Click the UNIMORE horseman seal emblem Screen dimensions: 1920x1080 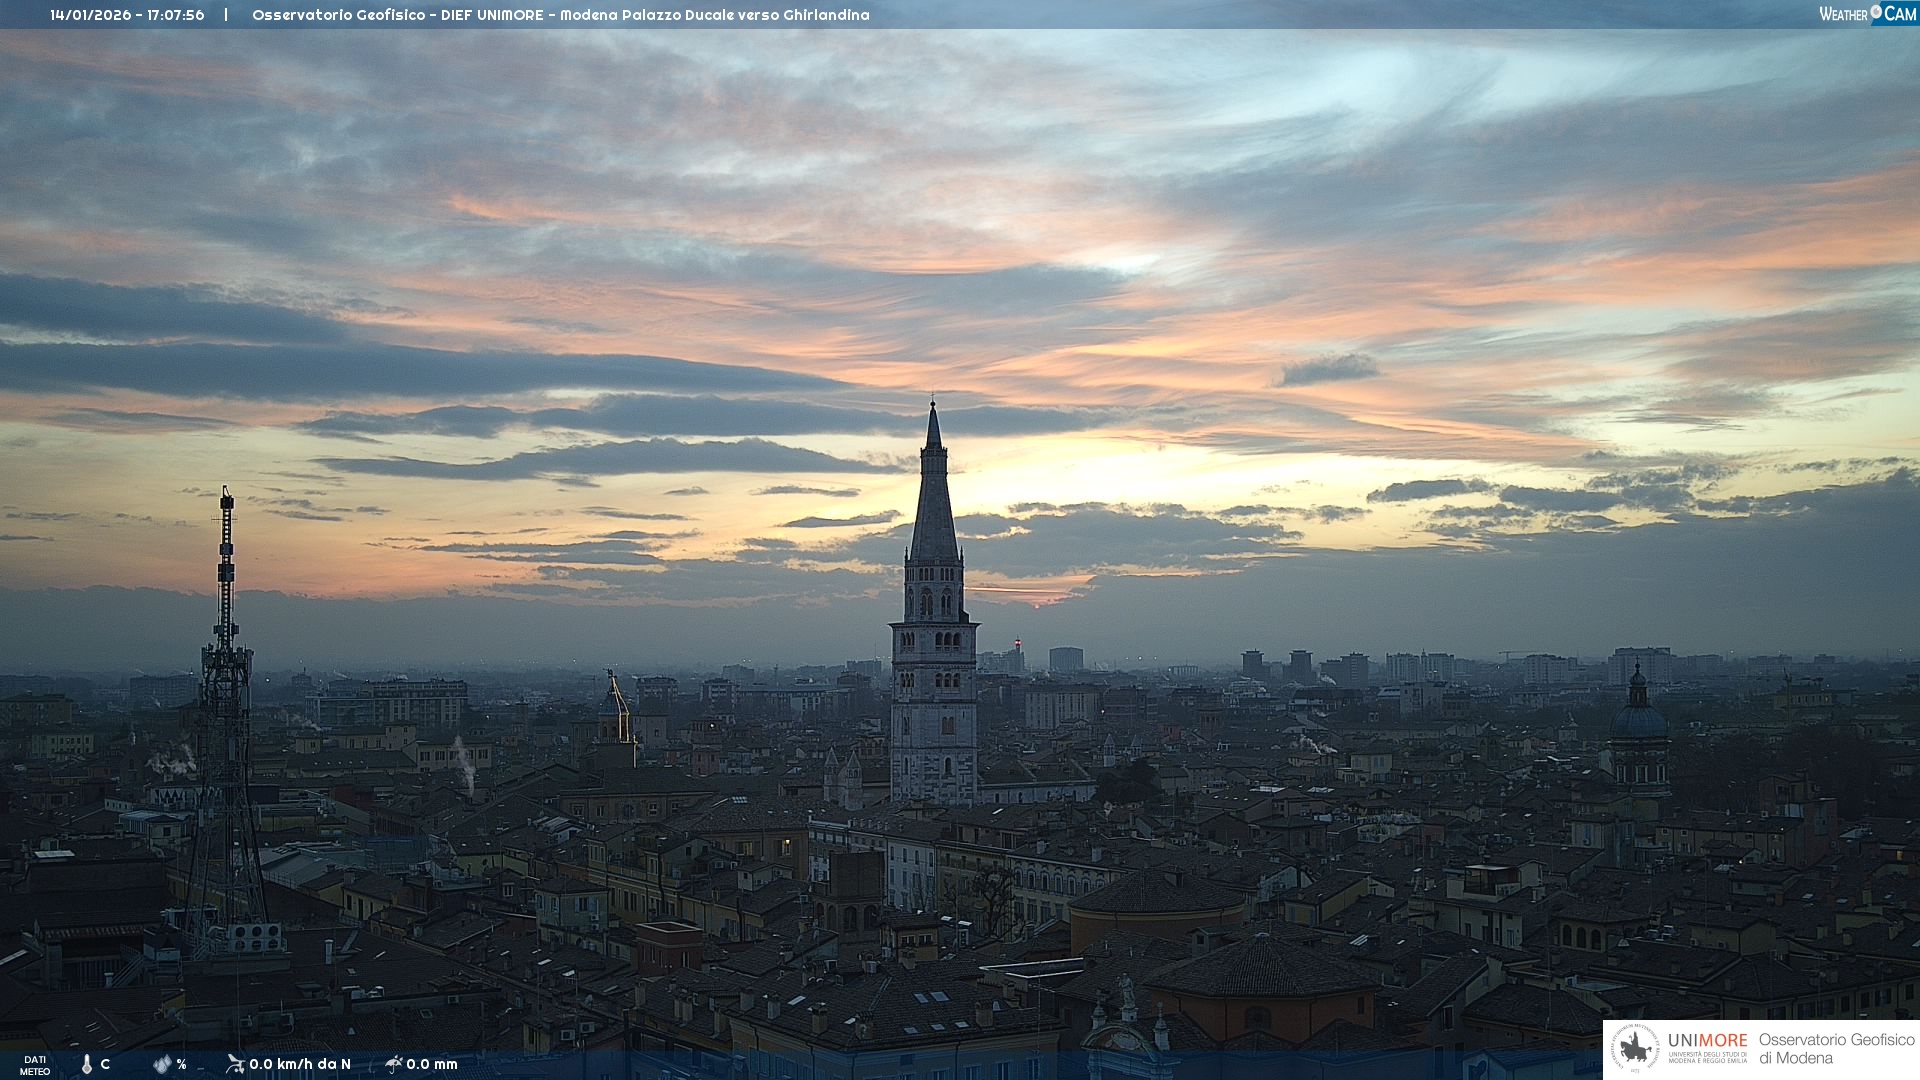1635,1049
